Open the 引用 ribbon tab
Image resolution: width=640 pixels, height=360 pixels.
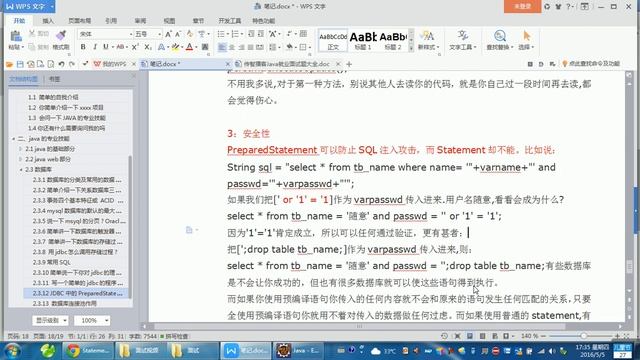tap(111, 21)
